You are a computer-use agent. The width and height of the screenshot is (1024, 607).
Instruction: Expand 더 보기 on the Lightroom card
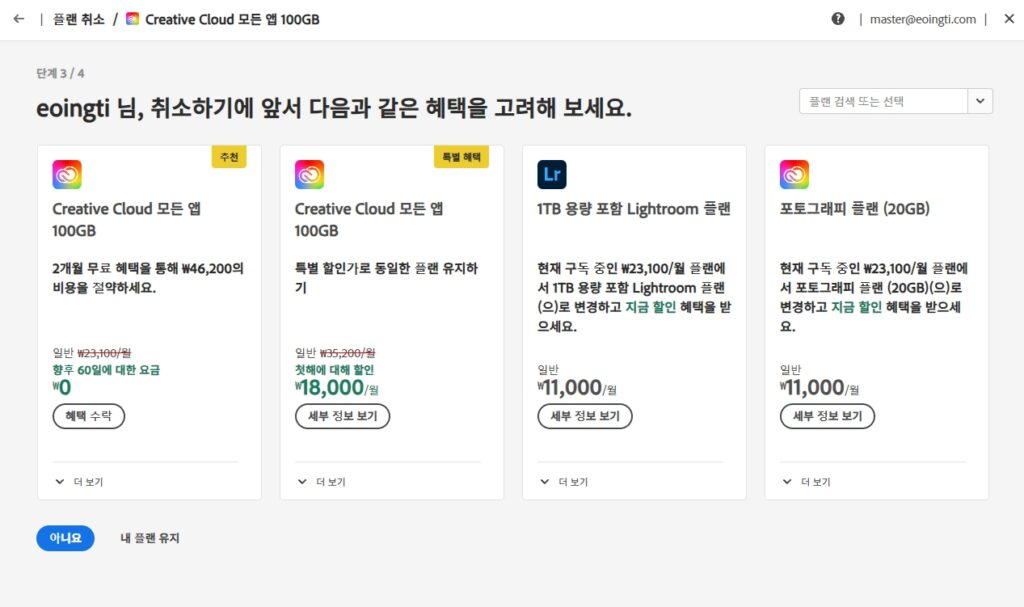point(564,482)
